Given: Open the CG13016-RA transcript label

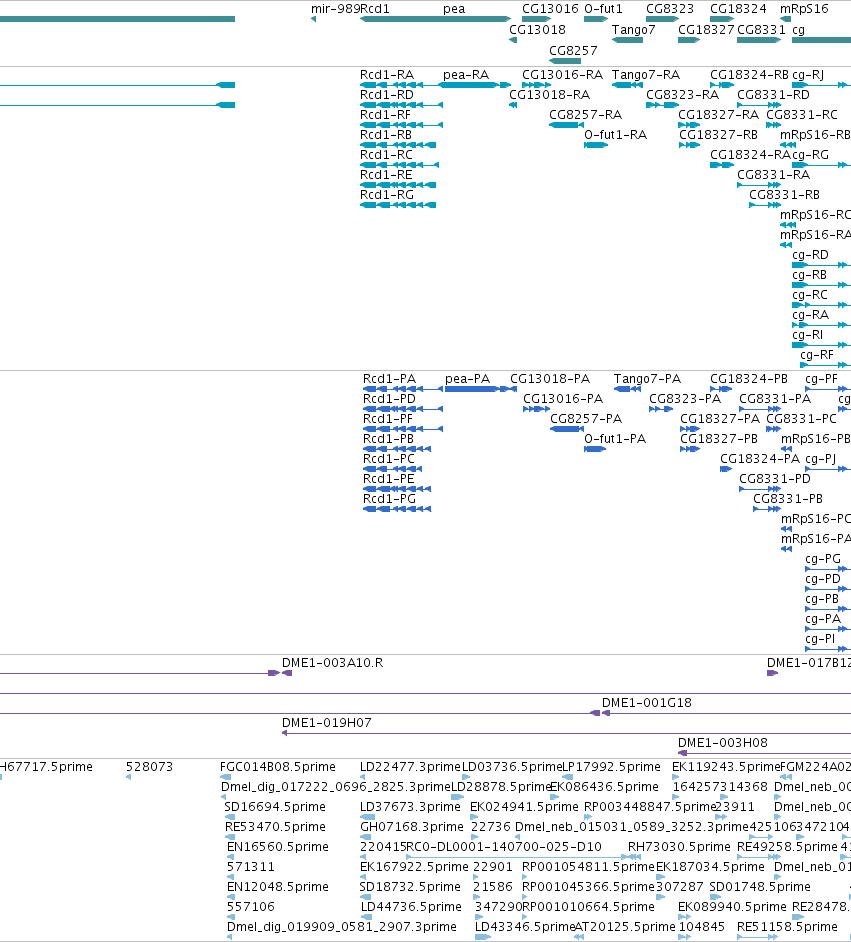Looking at the screenshot, I should (562, 75).
